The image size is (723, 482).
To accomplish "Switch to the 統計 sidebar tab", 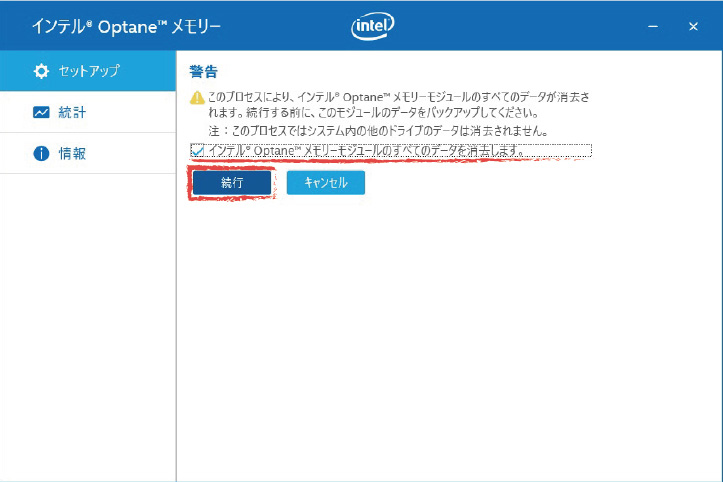I will pos(88,112).
